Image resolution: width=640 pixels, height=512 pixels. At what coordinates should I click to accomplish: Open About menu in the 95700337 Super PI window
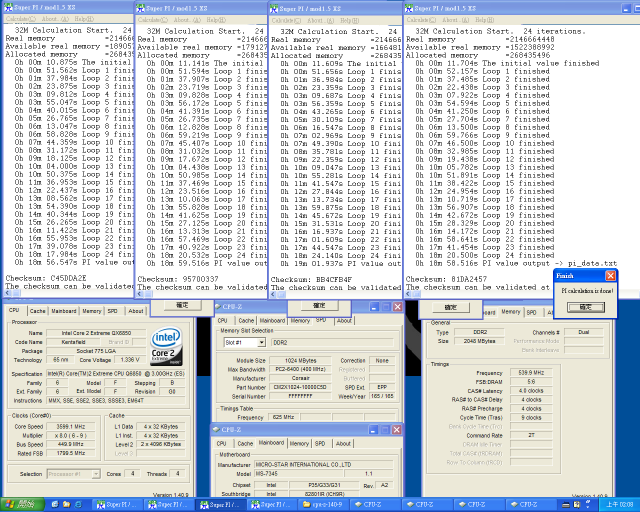[x=189, y=20]
